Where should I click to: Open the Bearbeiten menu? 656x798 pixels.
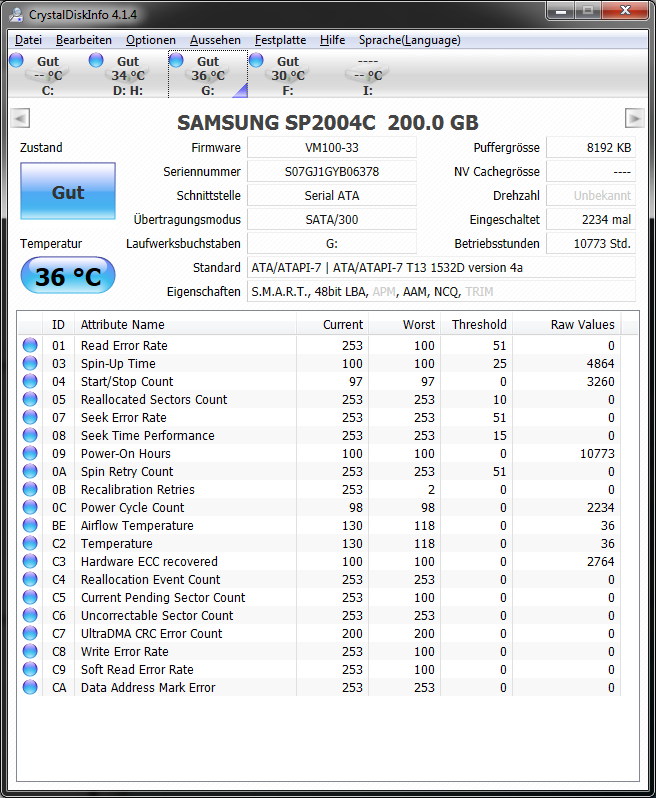pyautogui.click(x=83, y=40)
